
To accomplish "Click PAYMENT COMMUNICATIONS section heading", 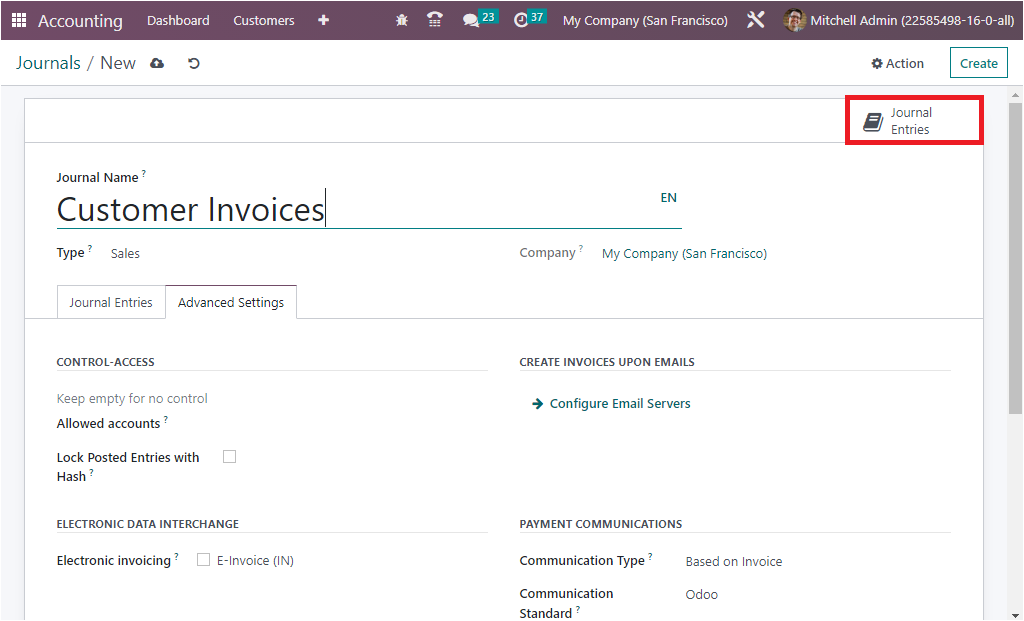I will (601, 524).
